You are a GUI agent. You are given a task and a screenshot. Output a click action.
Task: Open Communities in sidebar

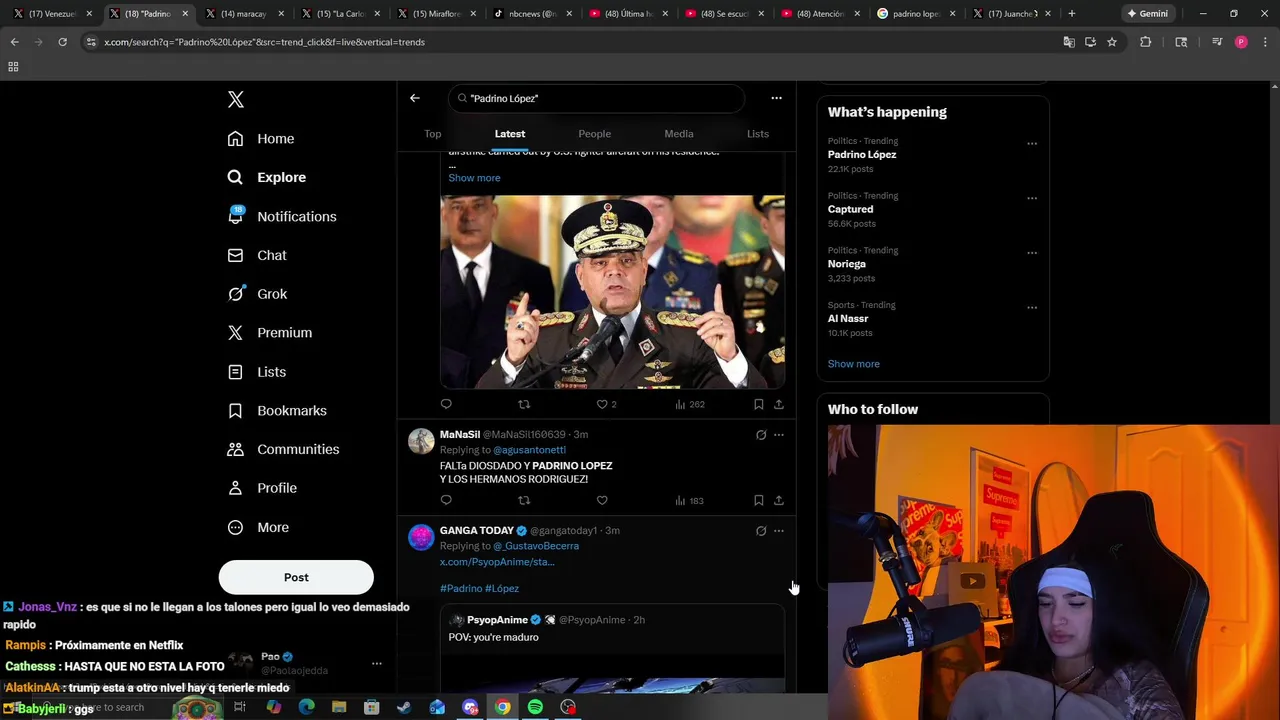pyautogui.click(x=283, y=449)
